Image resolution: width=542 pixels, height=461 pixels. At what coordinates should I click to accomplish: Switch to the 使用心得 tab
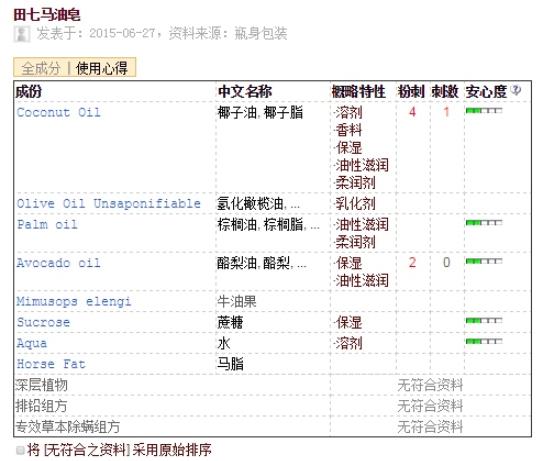coord(102,68)
